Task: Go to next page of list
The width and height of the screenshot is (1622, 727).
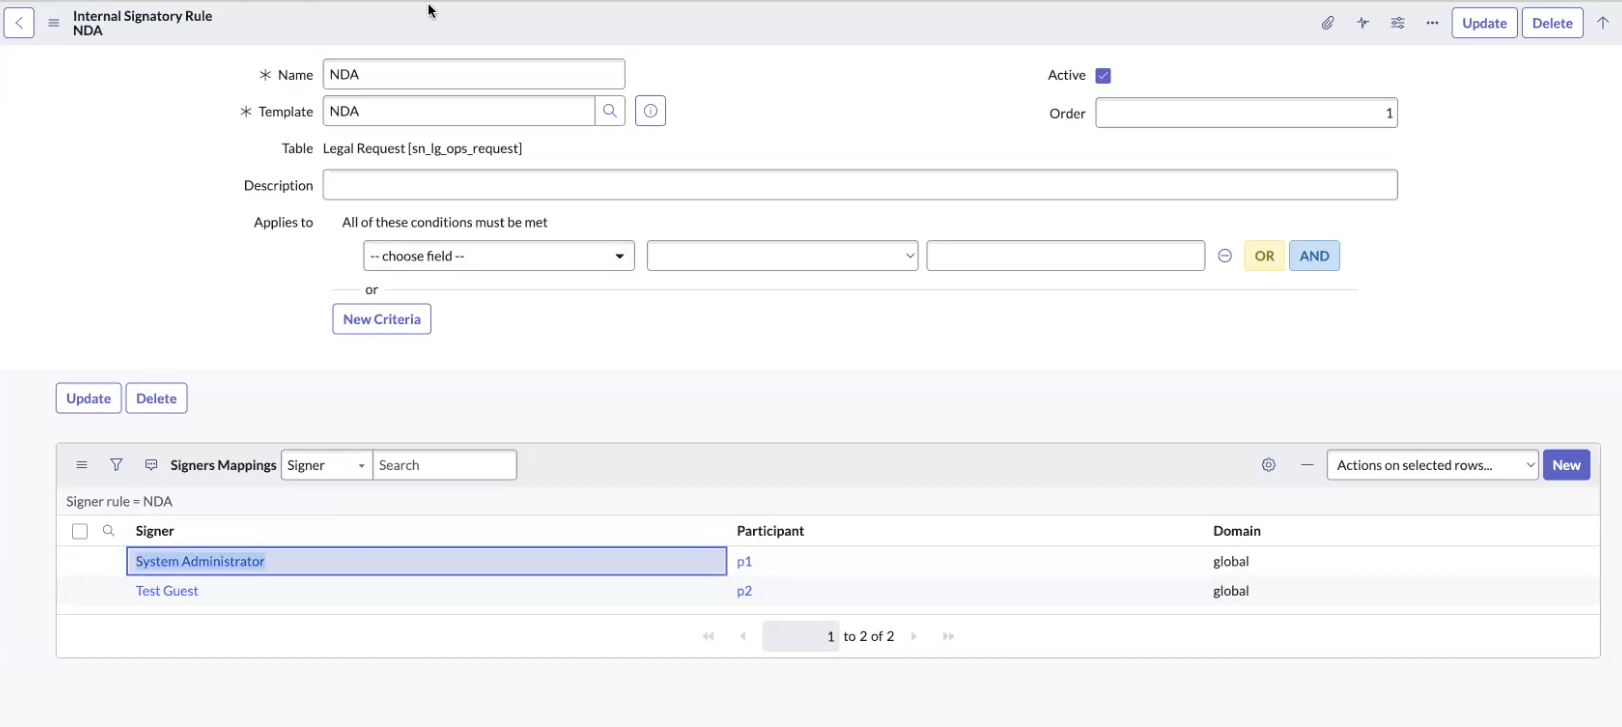Action: (x=914, y=636)
